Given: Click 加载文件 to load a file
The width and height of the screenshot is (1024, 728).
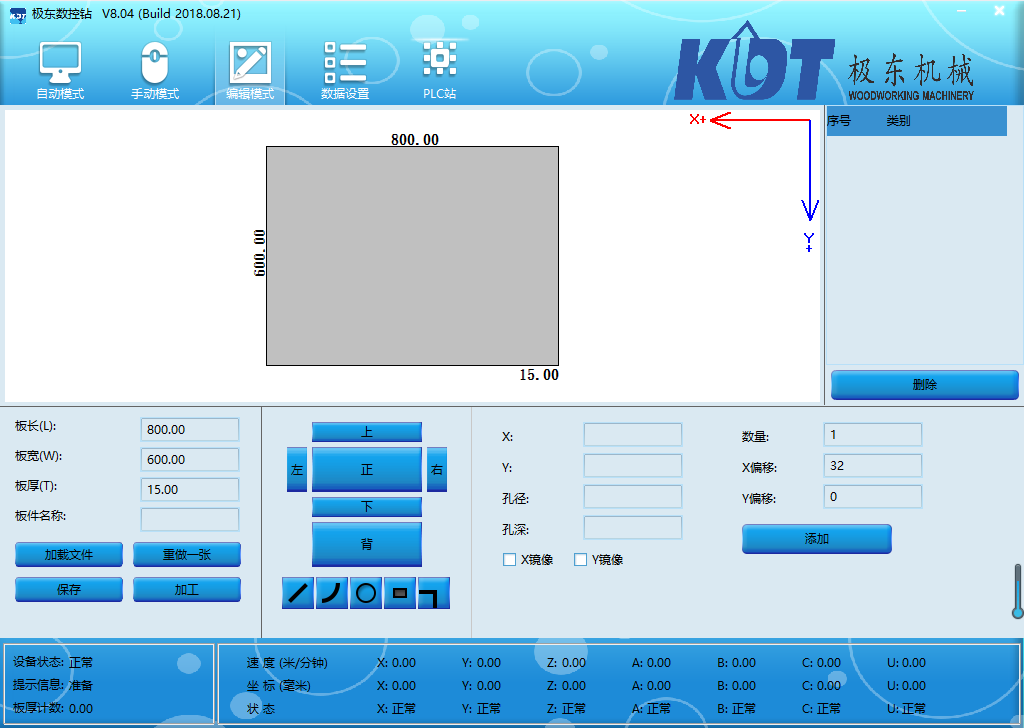Looking at the screenshot, I should click(x=69, y=555).
